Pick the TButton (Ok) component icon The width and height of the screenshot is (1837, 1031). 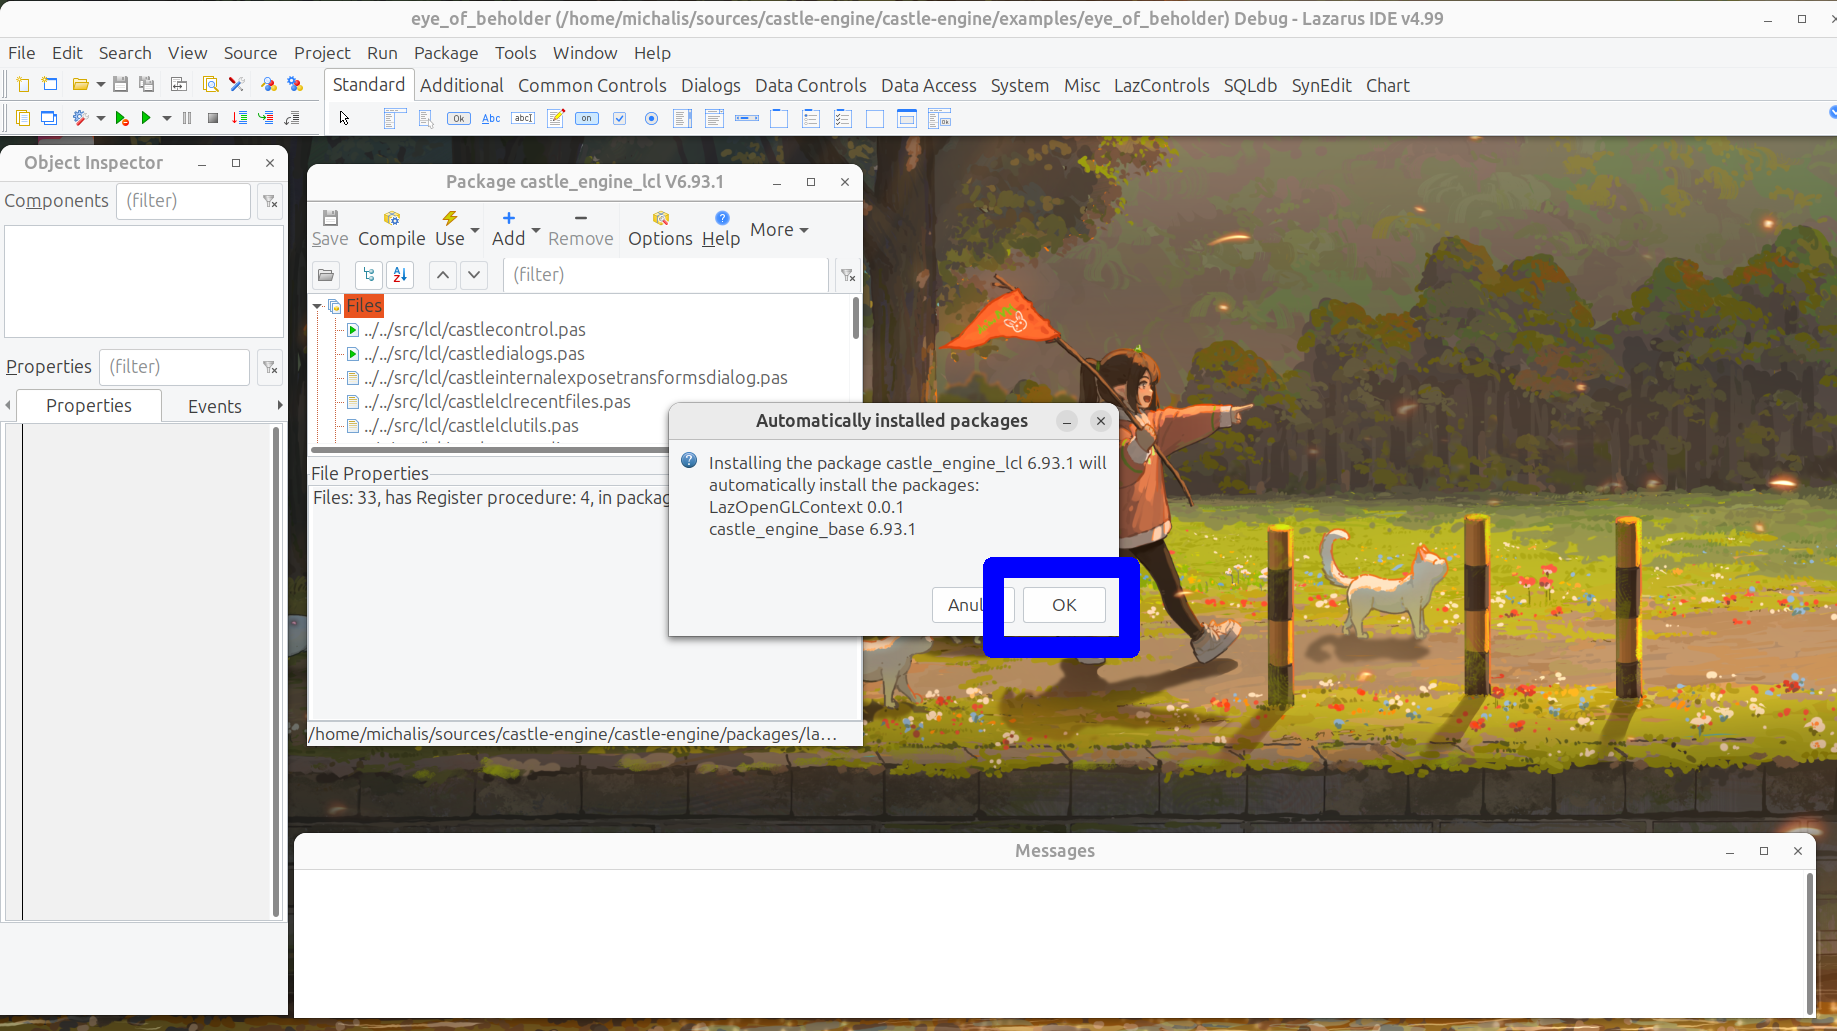[459, 118]
